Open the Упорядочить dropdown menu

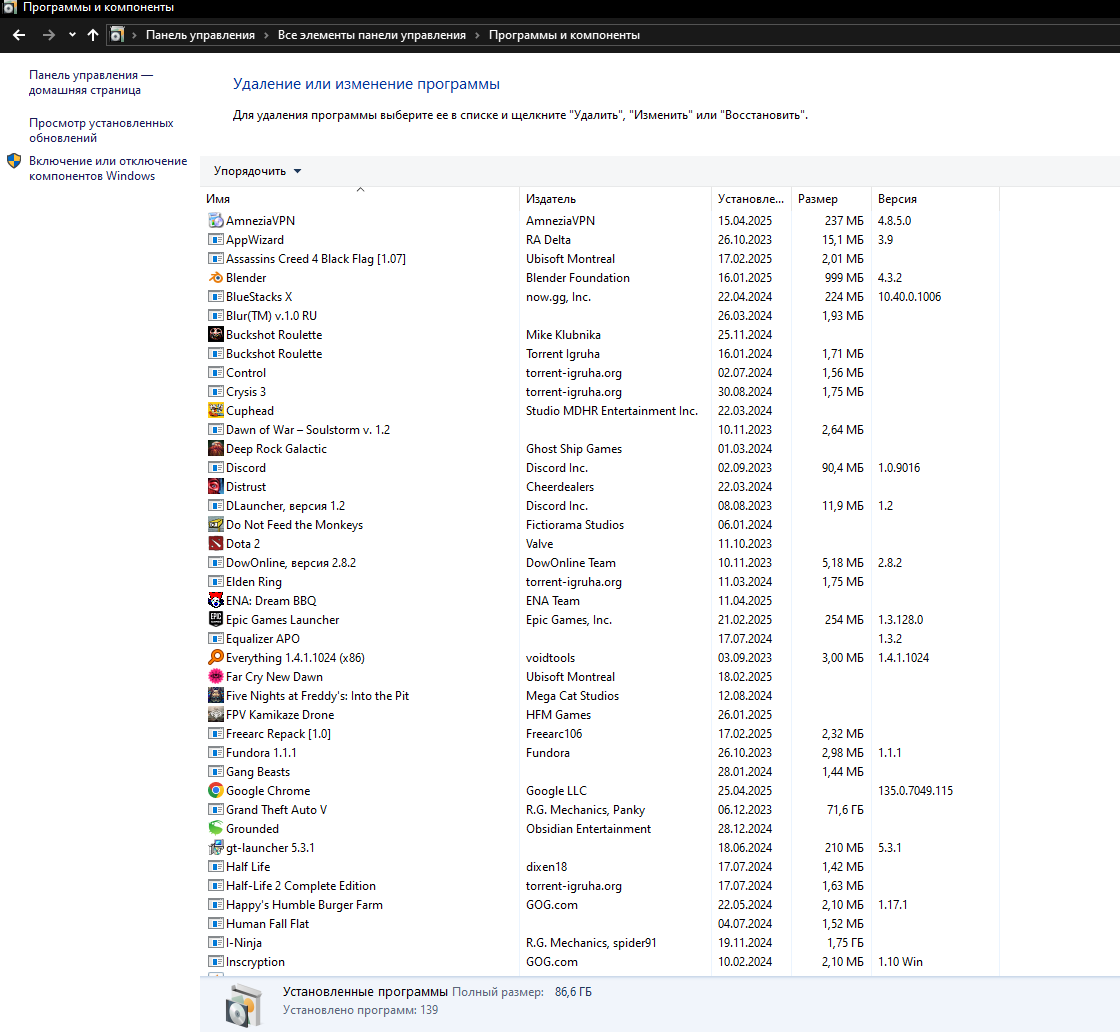tap(257, 171)
